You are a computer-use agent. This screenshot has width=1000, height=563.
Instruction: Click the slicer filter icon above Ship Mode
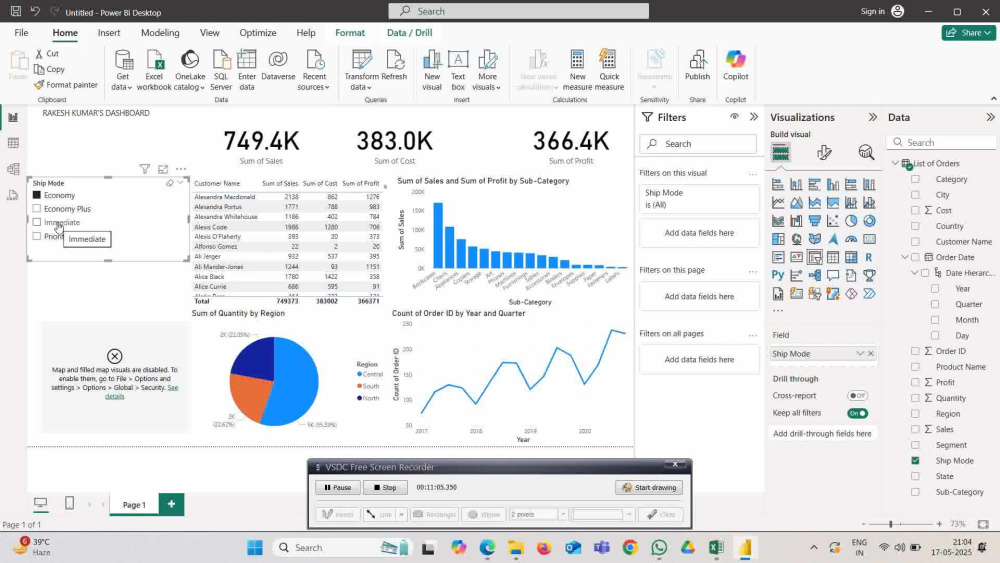[145, 169]
